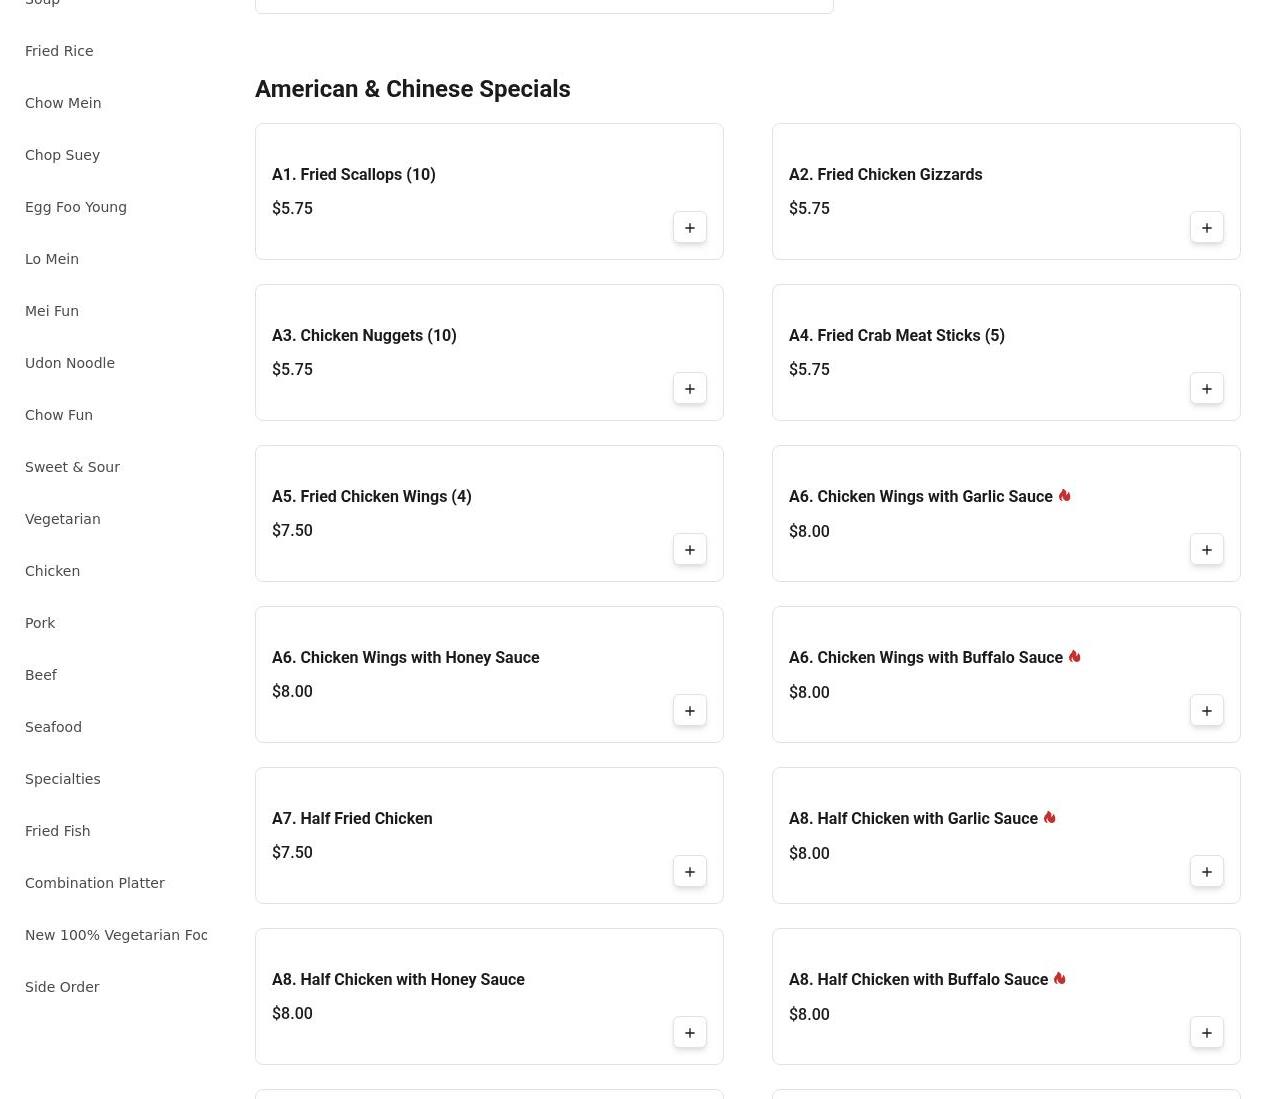Navigate to Seafood category
The image size is (1270, 1099).
pos(53,727)
